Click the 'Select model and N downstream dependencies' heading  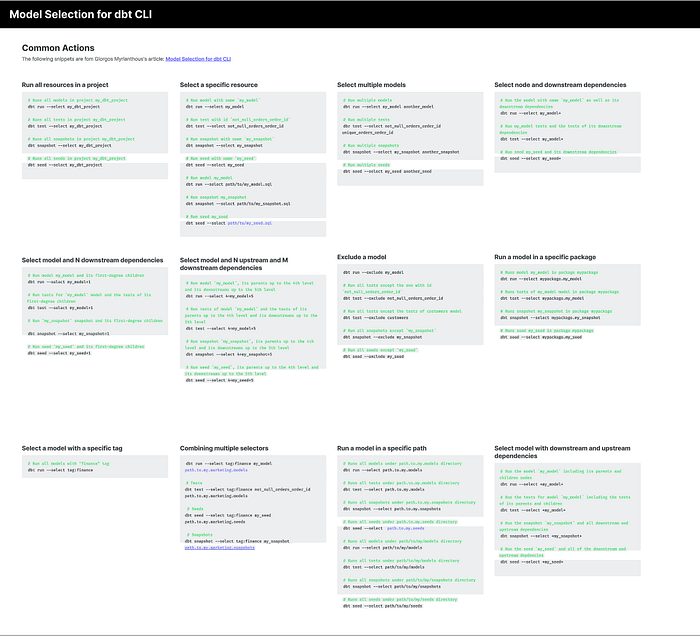click(x=92, y=260)
